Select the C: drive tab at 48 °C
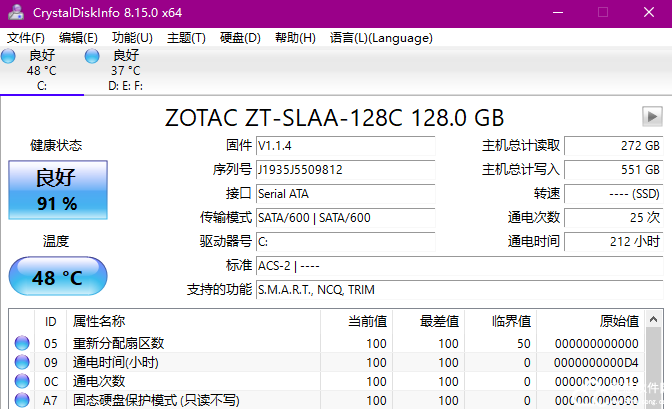 [42, 71]
